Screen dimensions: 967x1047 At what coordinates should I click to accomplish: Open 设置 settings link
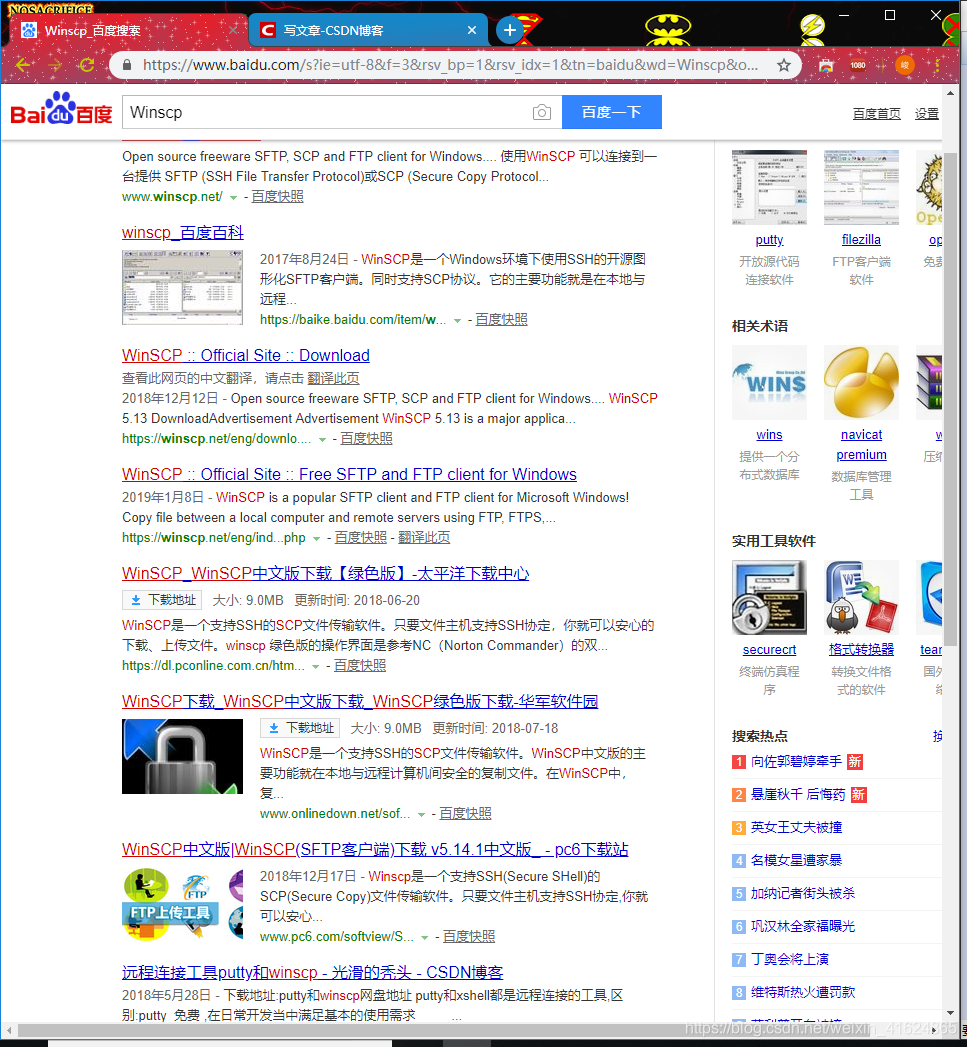click(x=926, y=114)
